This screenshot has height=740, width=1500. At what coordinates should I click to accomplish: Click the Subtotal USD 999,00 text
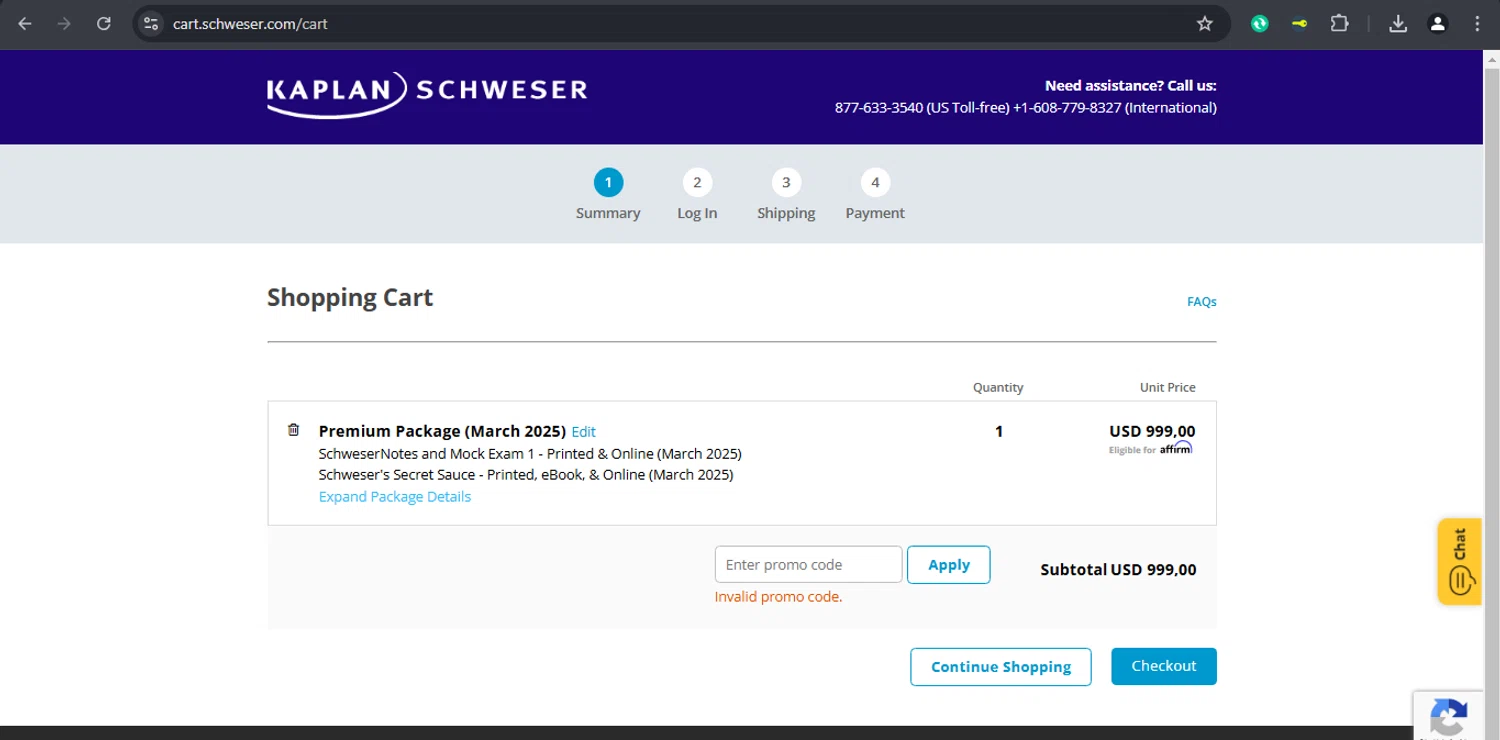click(x=1118, y=570)
